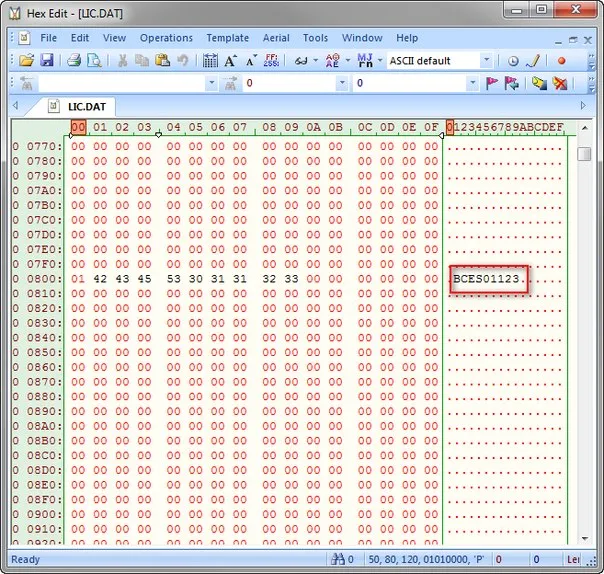Click the glasses display mode icon
This screenshot has width=604, height=574.
(x=301, y=60)
